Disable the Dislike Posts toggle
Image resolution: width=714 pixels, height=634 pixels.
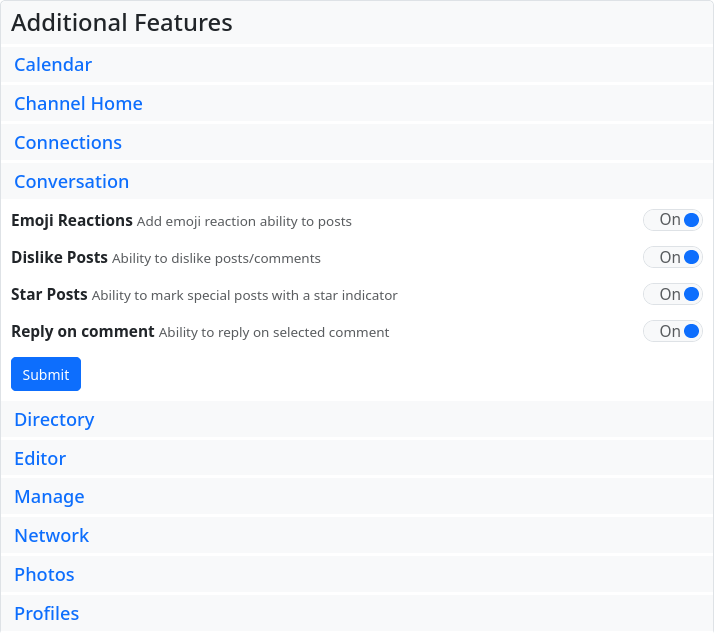pos(672,257)
